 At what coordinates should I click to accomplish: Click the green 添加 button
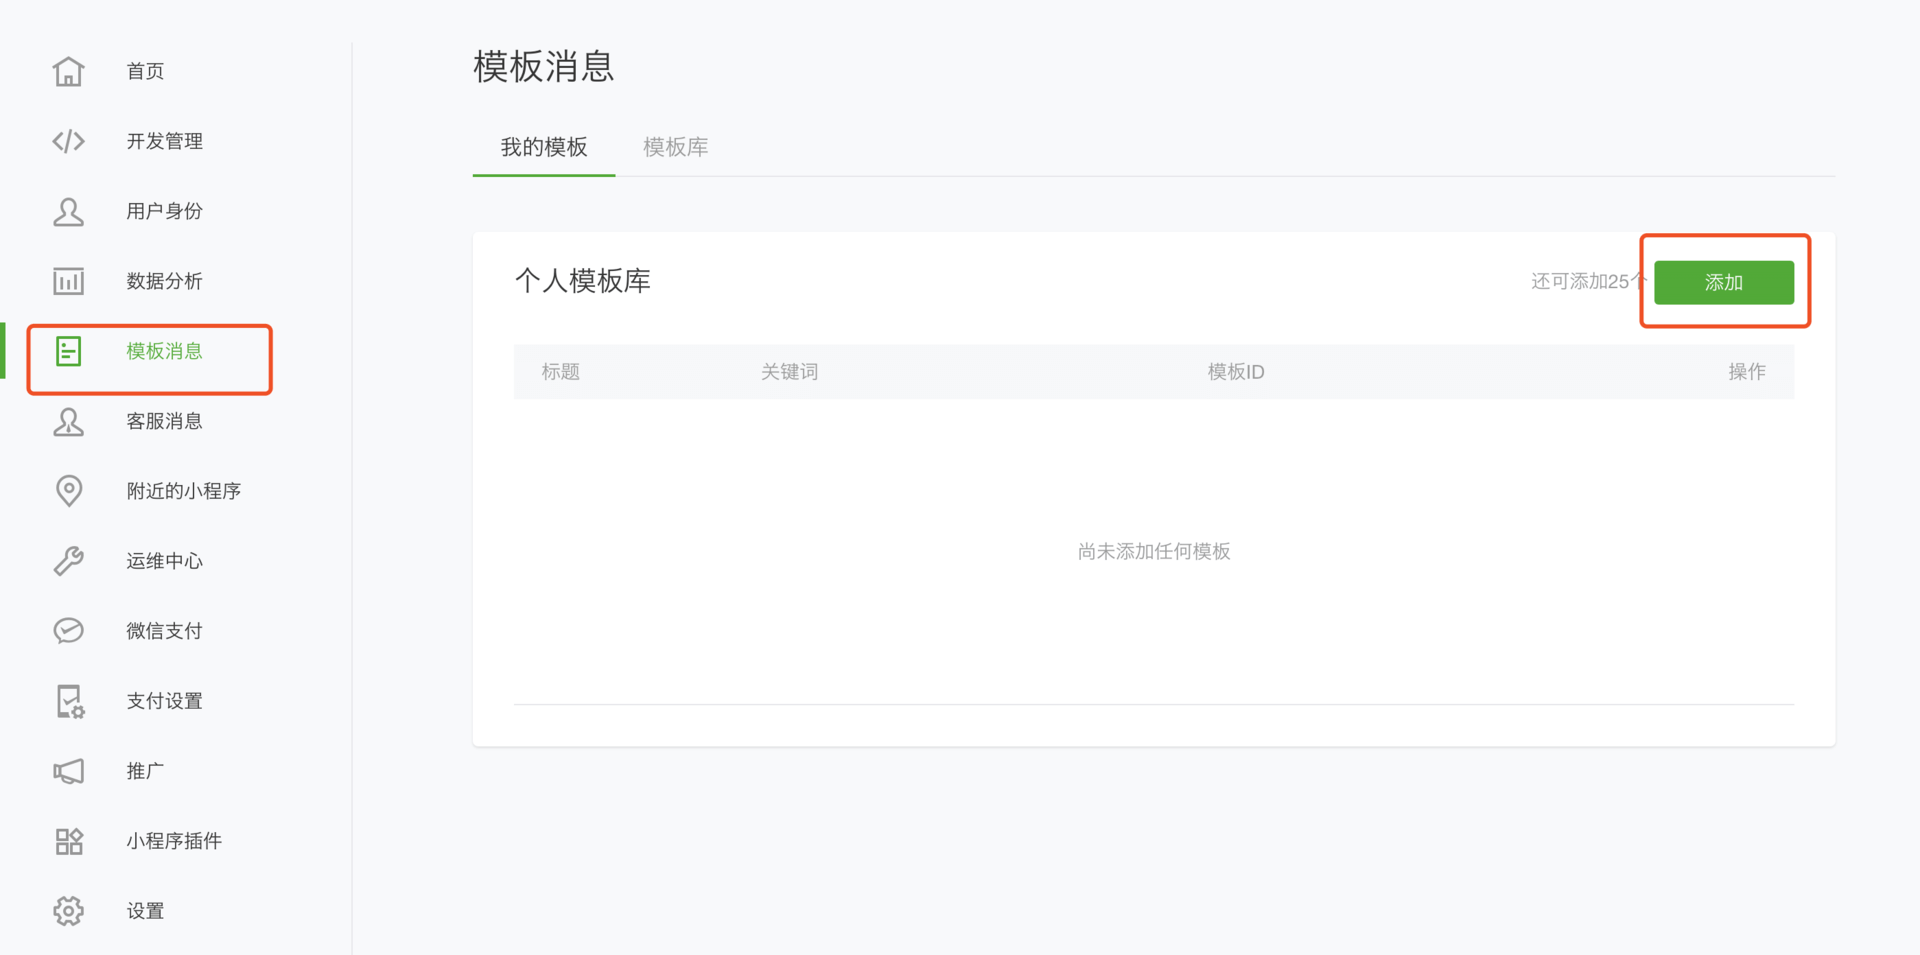1724,282
